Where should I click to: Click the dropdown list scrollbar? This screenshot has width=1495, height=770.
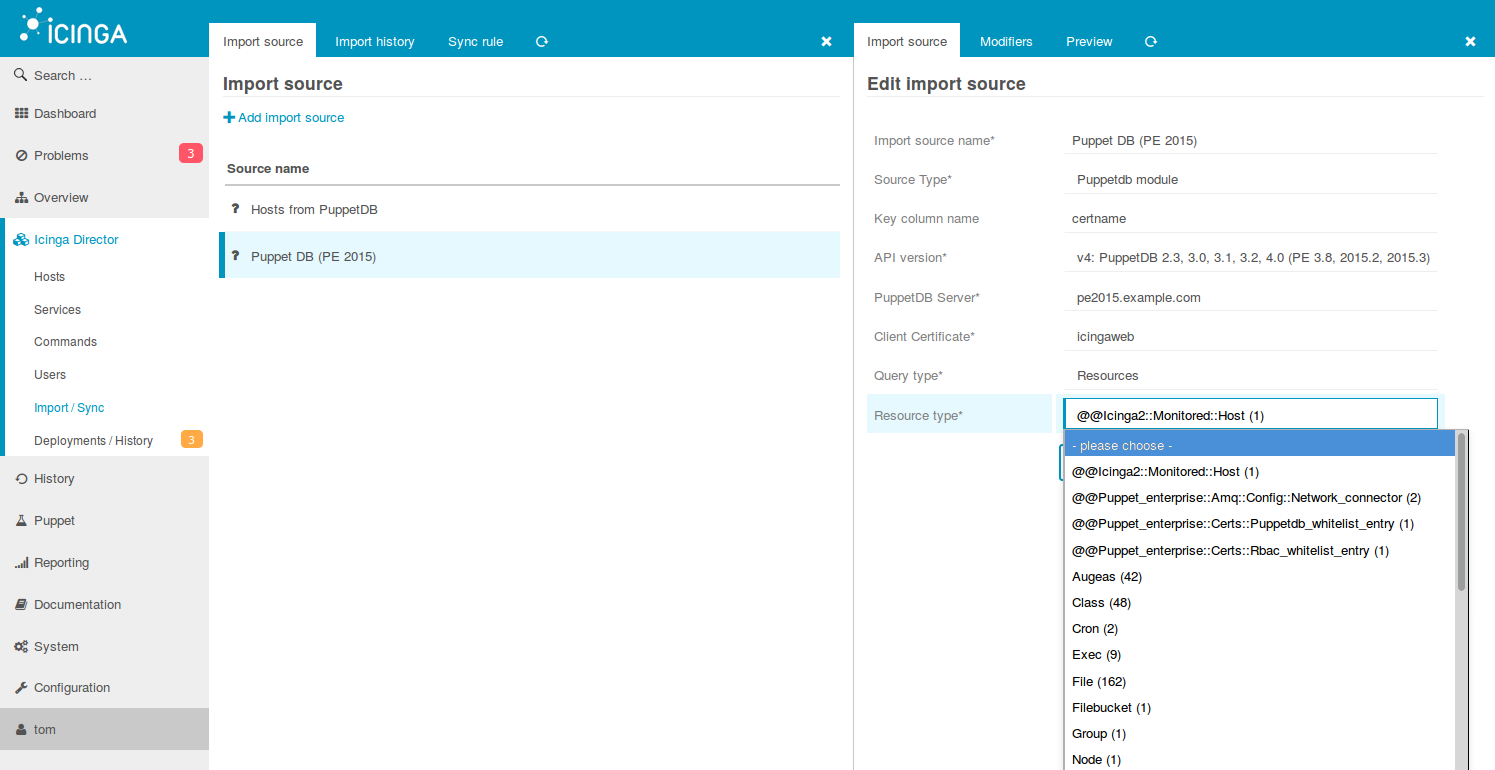(1461, 511)
